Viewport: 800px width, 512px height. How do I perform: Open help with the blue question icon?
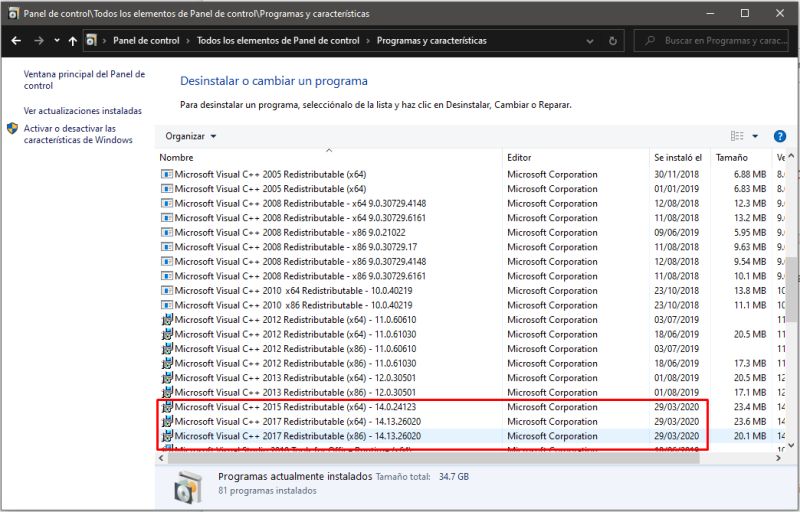(780, 136)
